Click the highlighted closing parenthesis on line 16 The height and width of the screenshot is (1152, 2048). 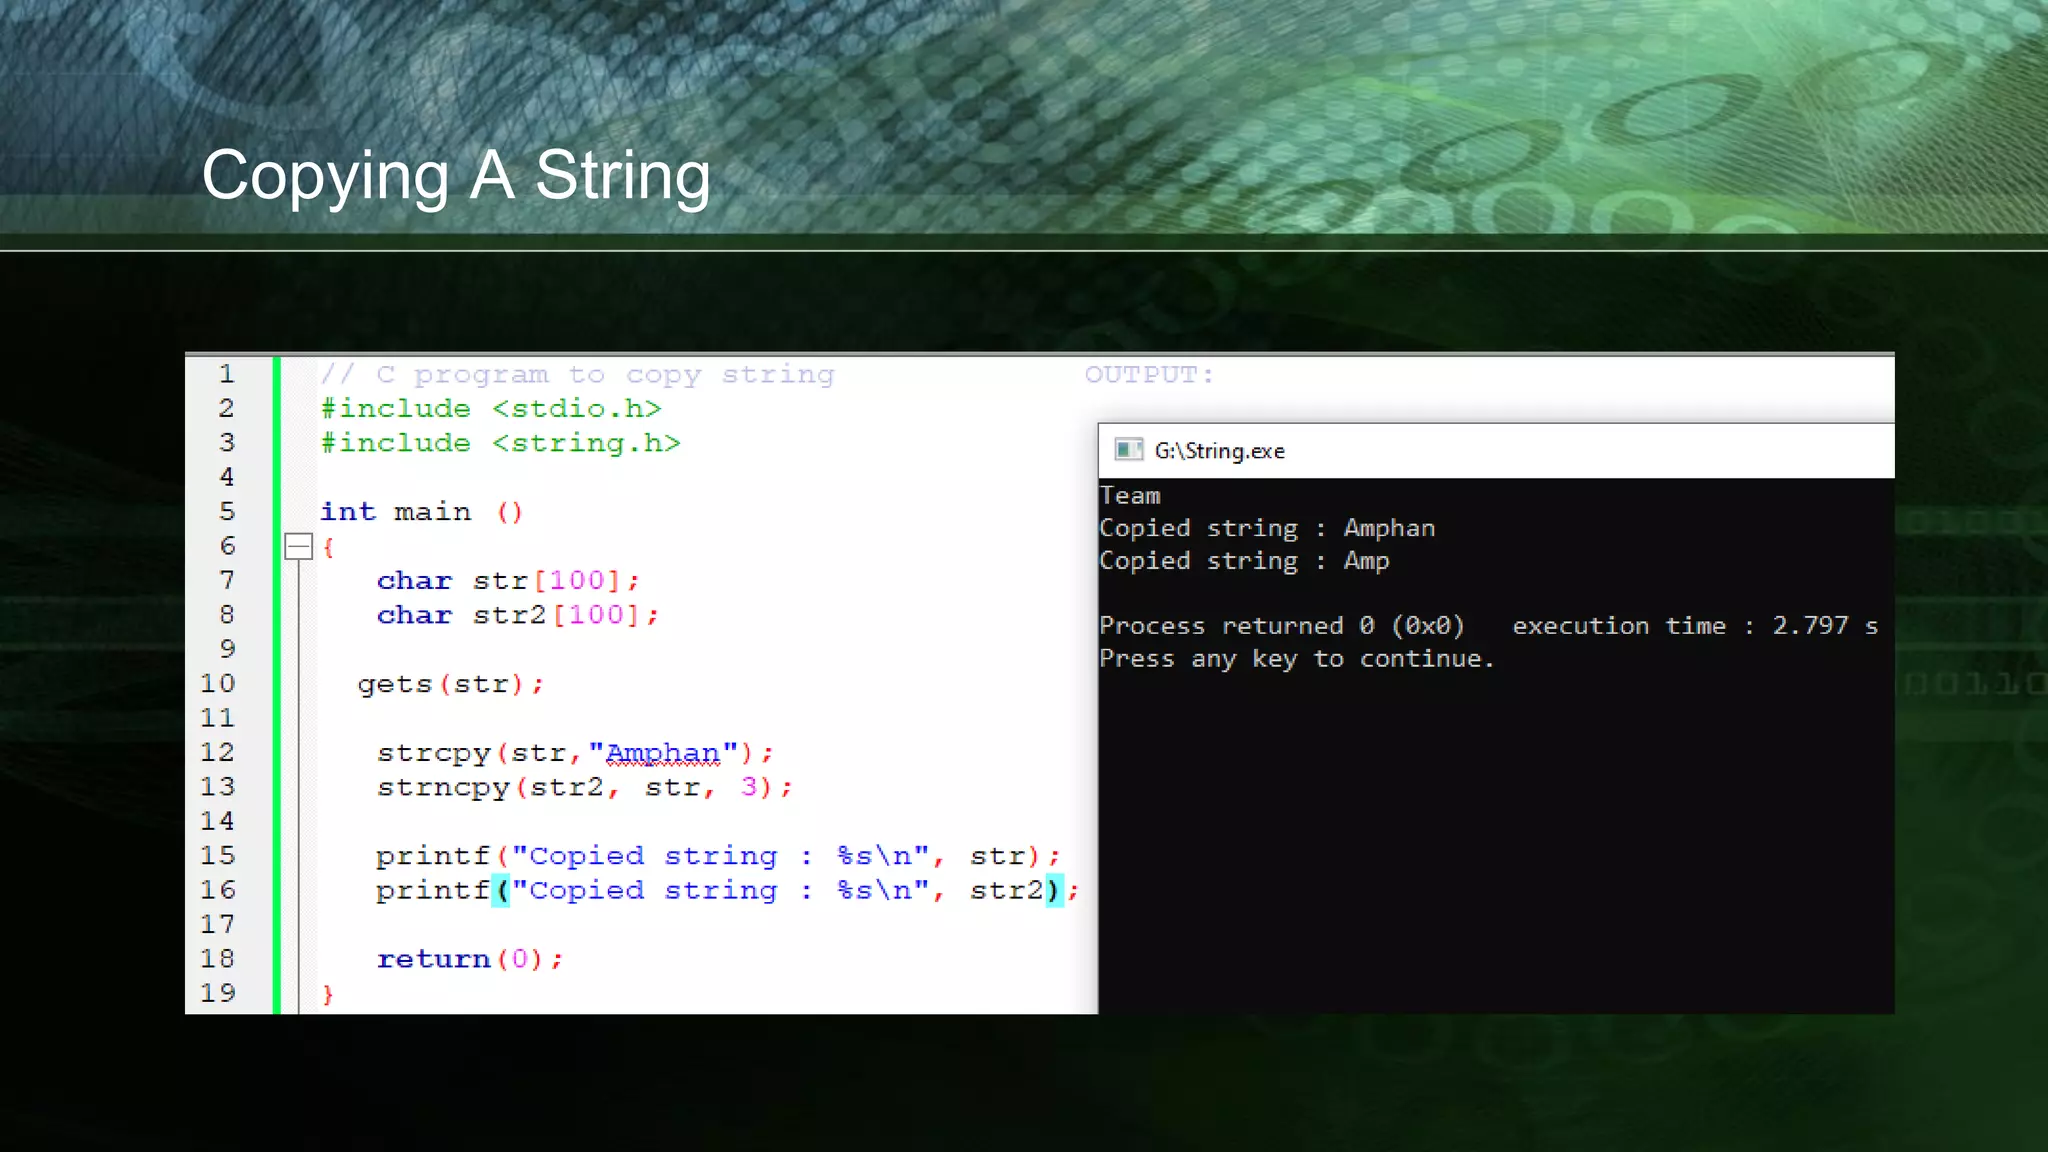(1053, 890)
